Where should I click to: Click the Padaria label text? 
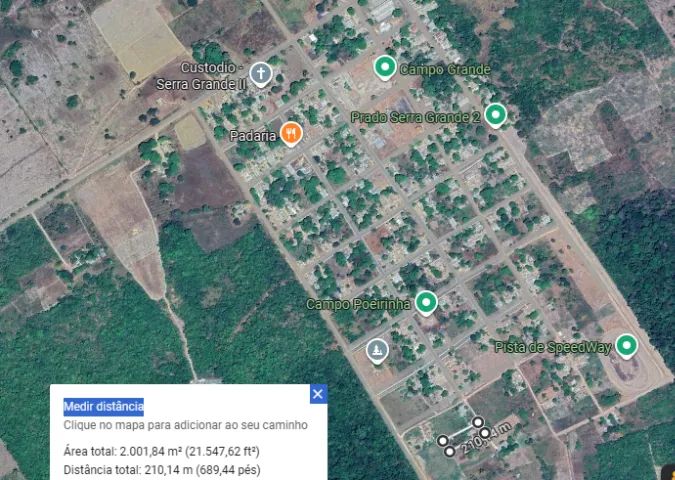[x=253, y=136]
